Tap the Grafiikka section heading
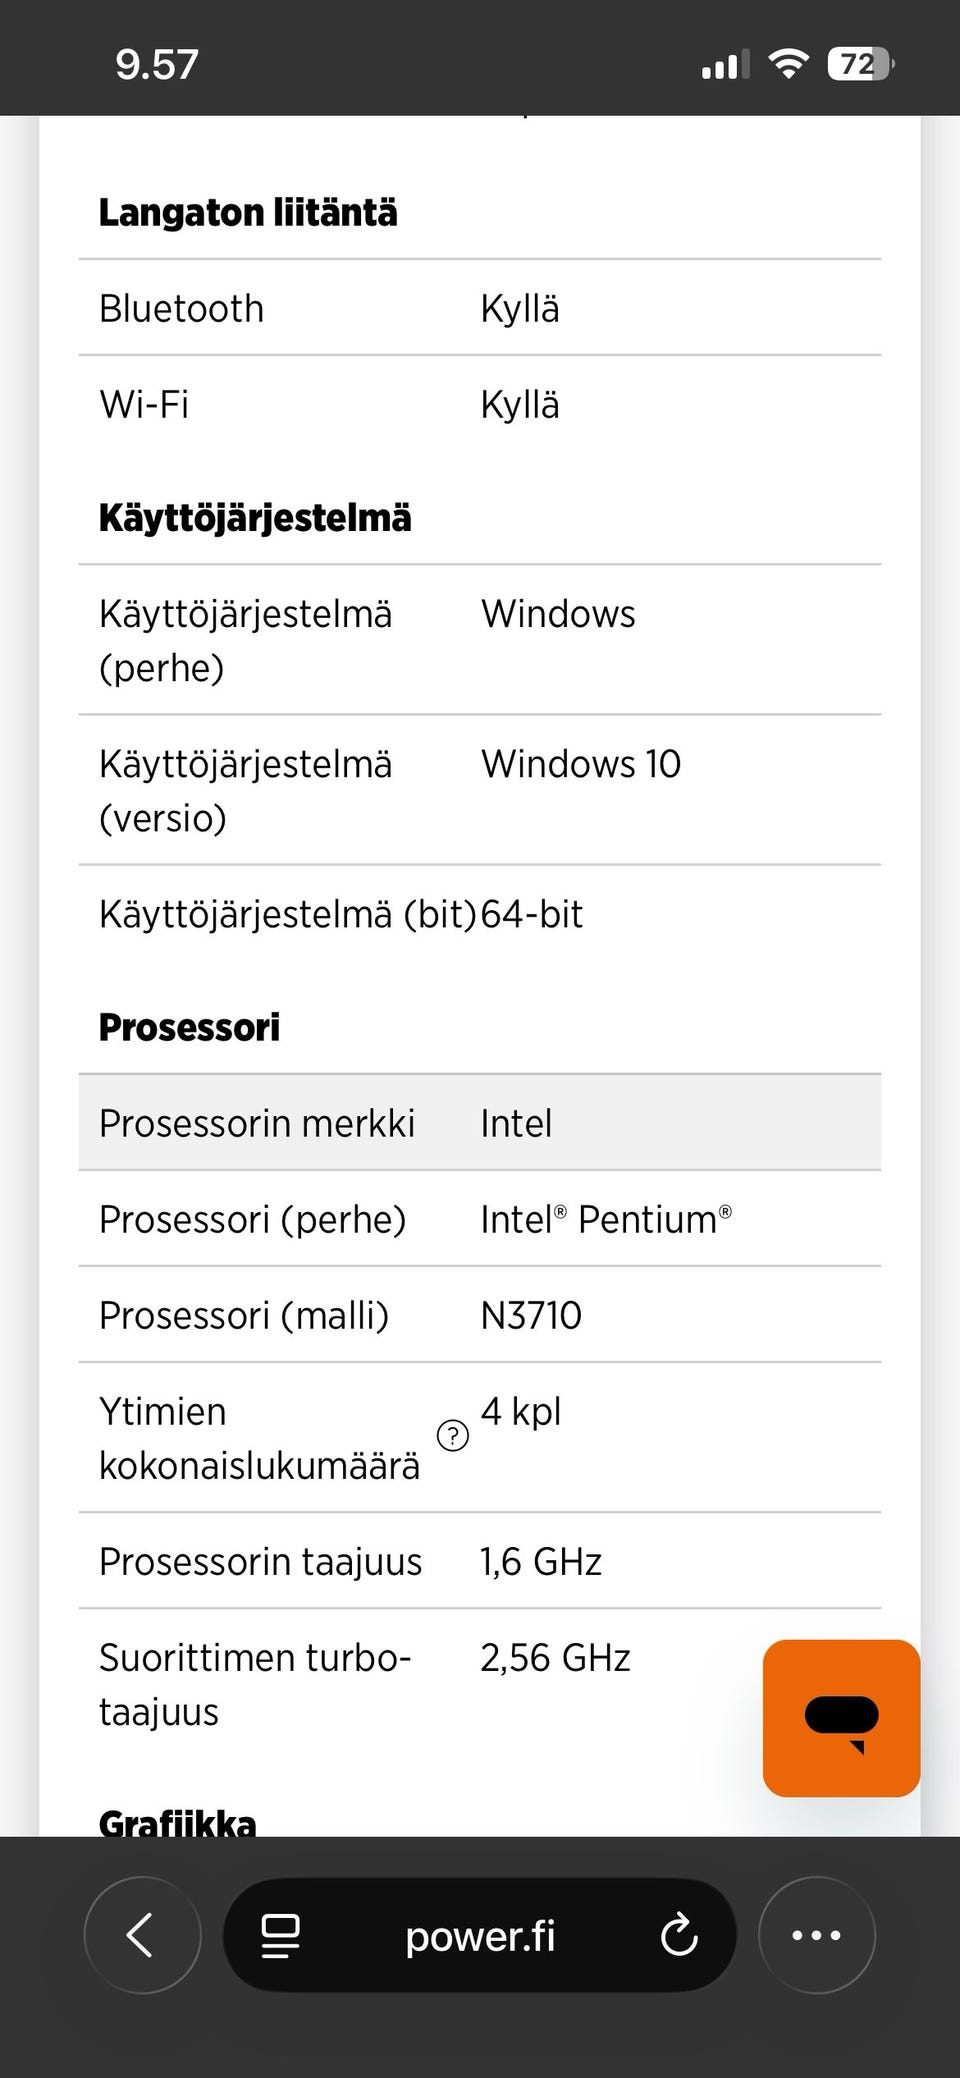This screenshot has height=2078, width=960. (x=178, y=1823)
